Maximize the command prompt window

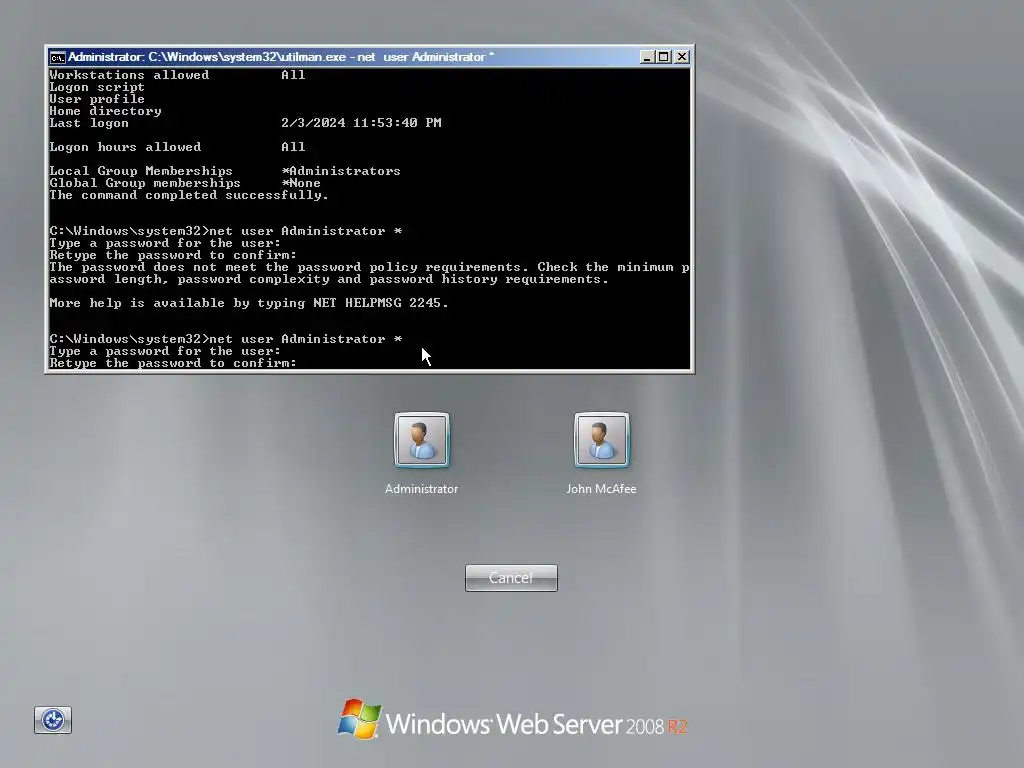[x=664, y=57]
